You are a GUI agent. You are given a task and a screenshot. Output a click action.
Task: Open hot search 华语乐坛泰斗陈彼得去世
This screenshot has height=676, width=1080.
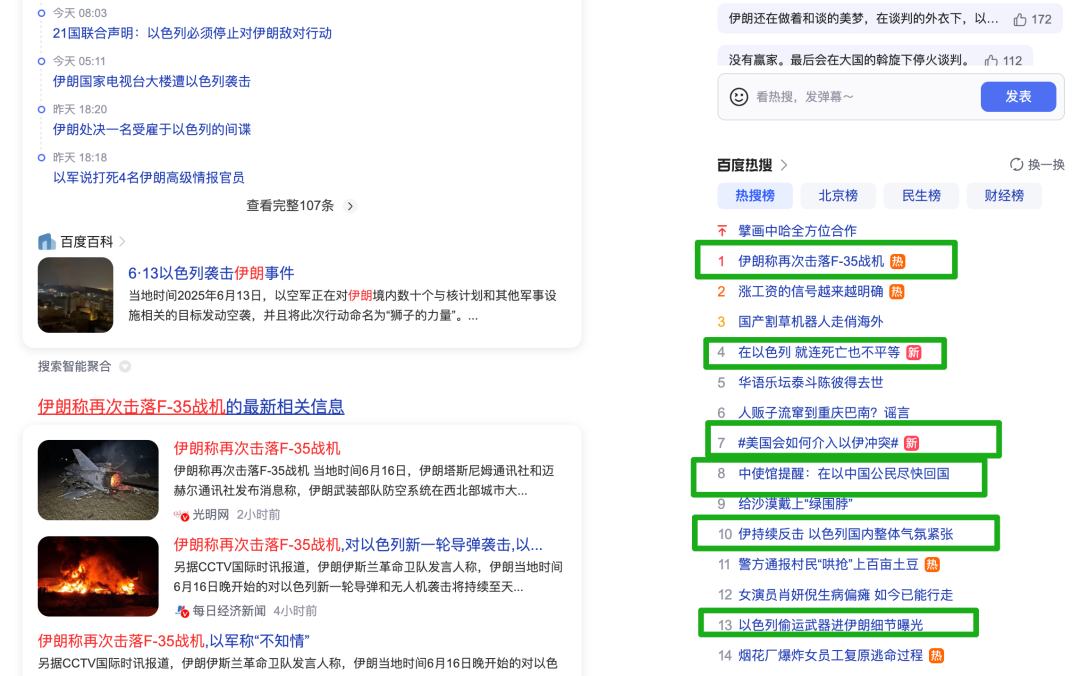pyautogui.click(x=810, y=383)
